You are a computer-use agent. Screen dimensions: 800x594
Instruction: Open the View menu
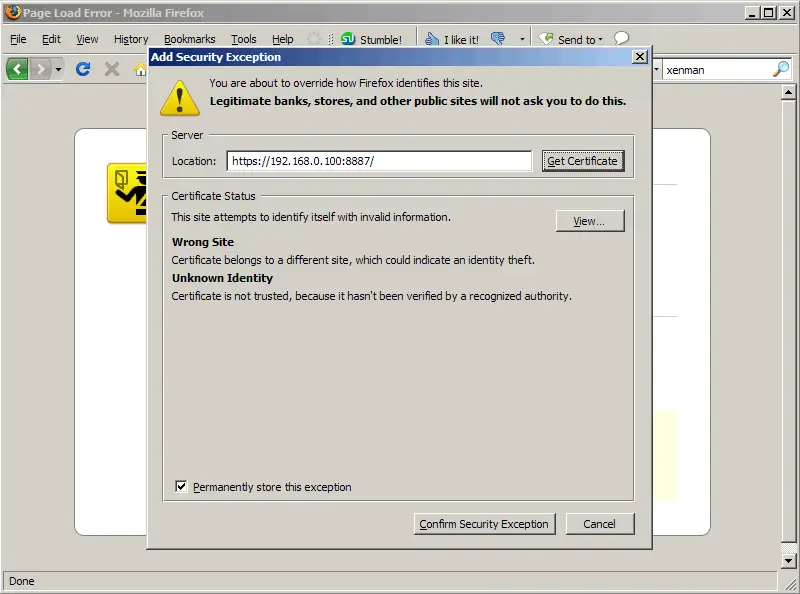point(87,39)
